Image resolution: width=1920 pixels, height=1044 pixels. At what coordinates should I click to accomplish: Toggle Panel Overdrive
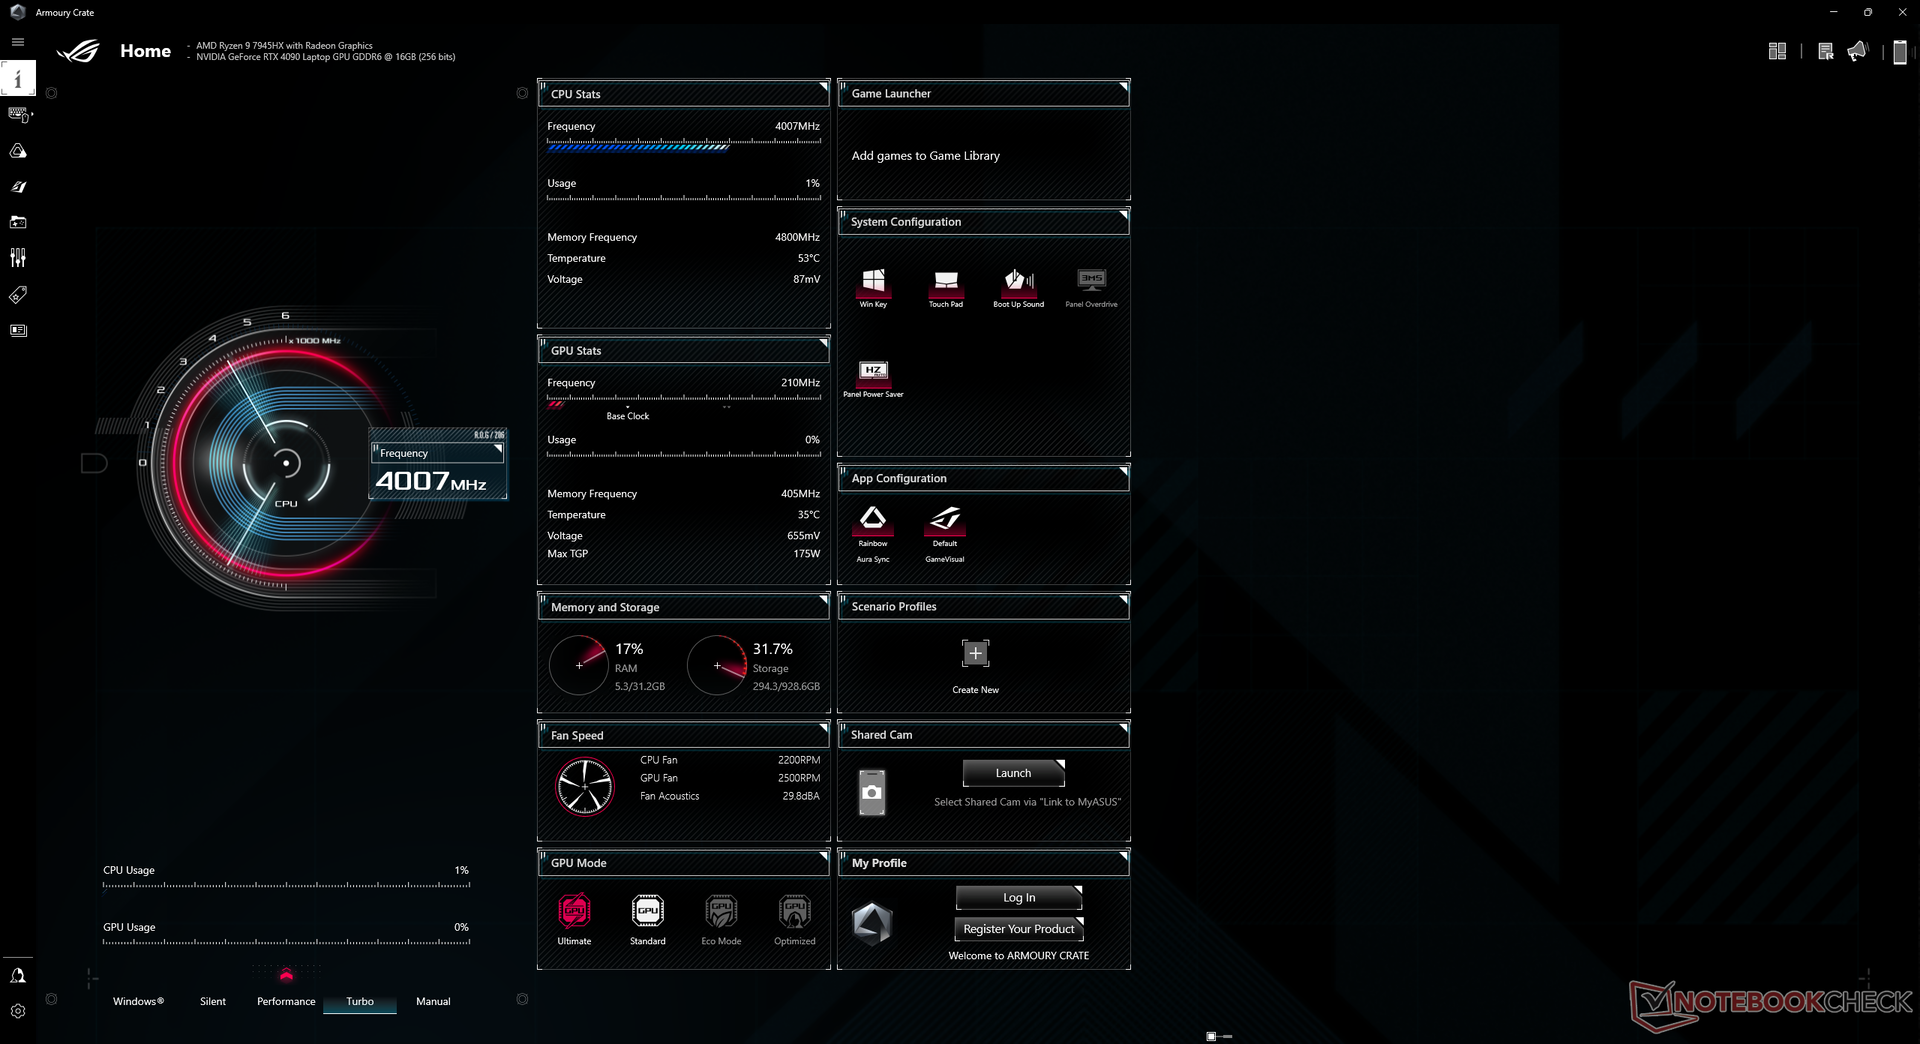tap(1091, 288)
